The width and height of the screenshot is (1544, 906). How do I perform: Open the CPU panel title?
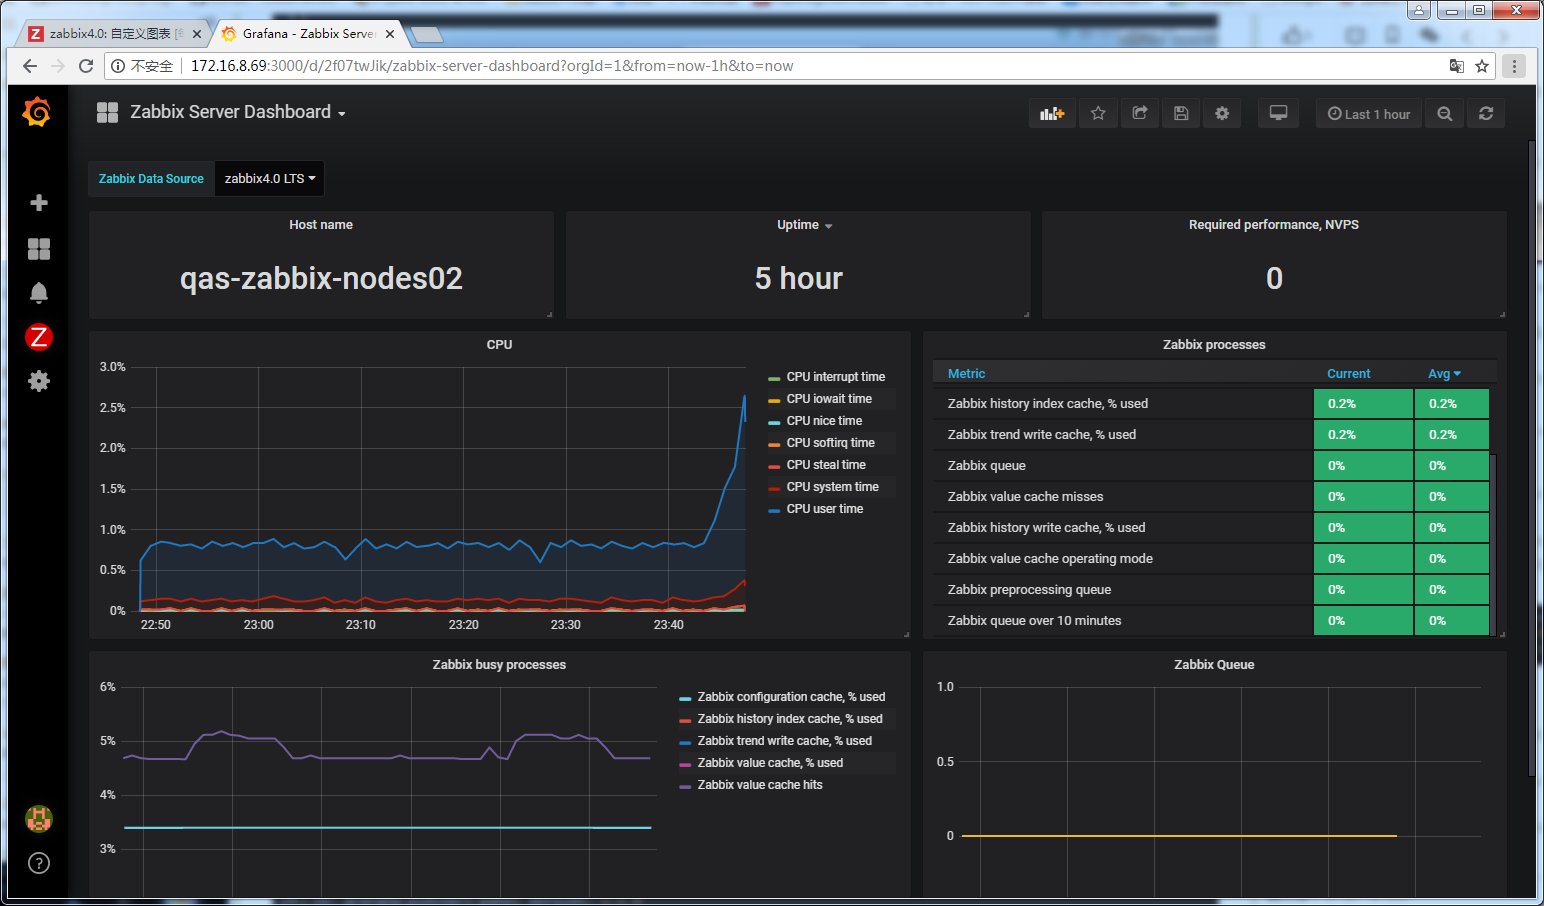coord(499,345)
